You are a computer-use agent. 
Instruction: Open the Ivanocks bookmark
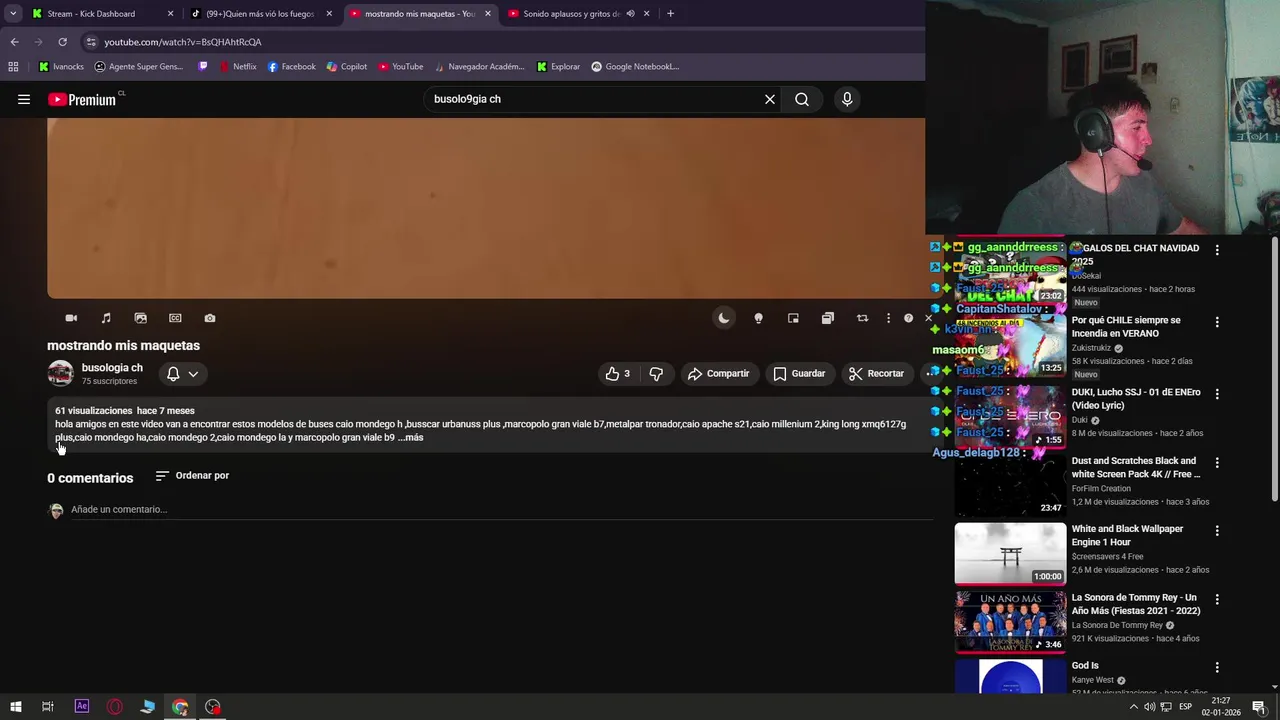[x=61, y=67]
